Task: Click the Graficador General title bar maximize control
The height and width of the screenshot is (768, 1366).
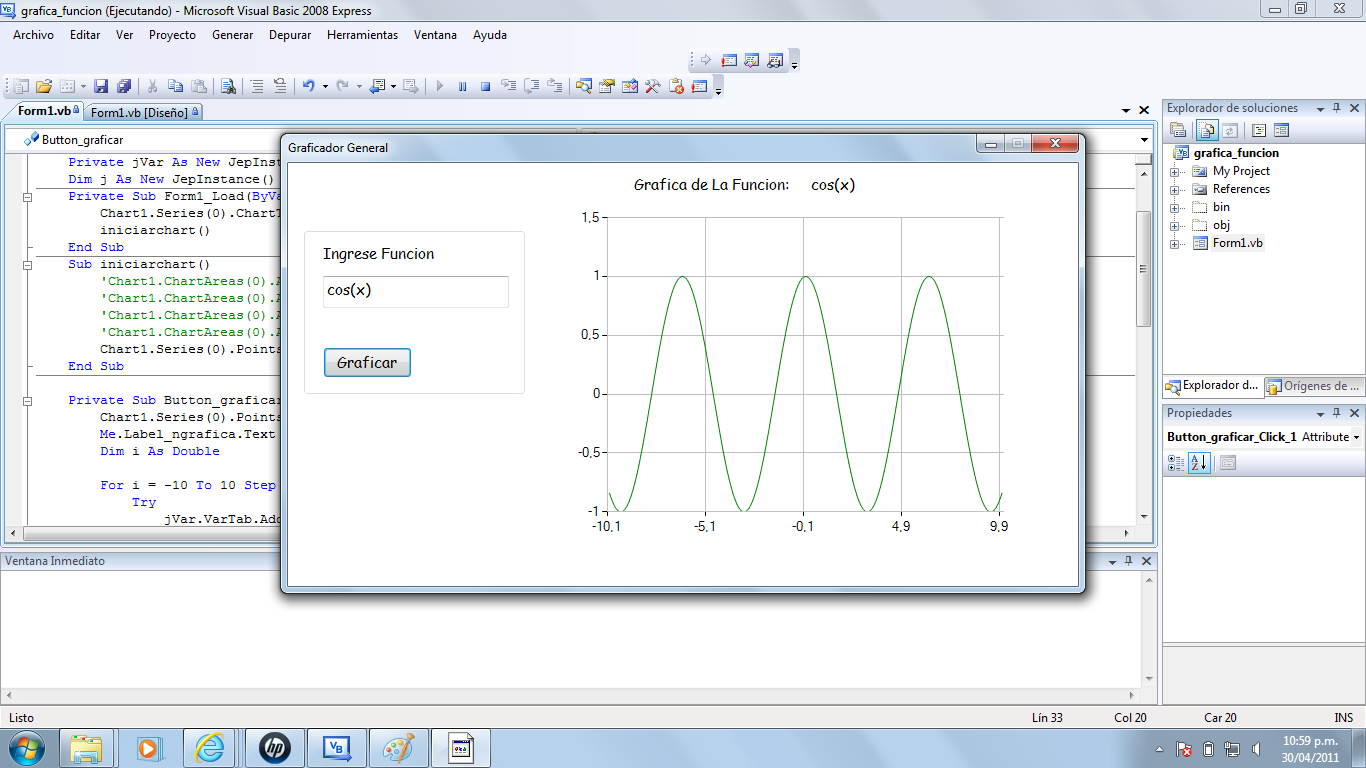Action: click(x=1018, y=143)
